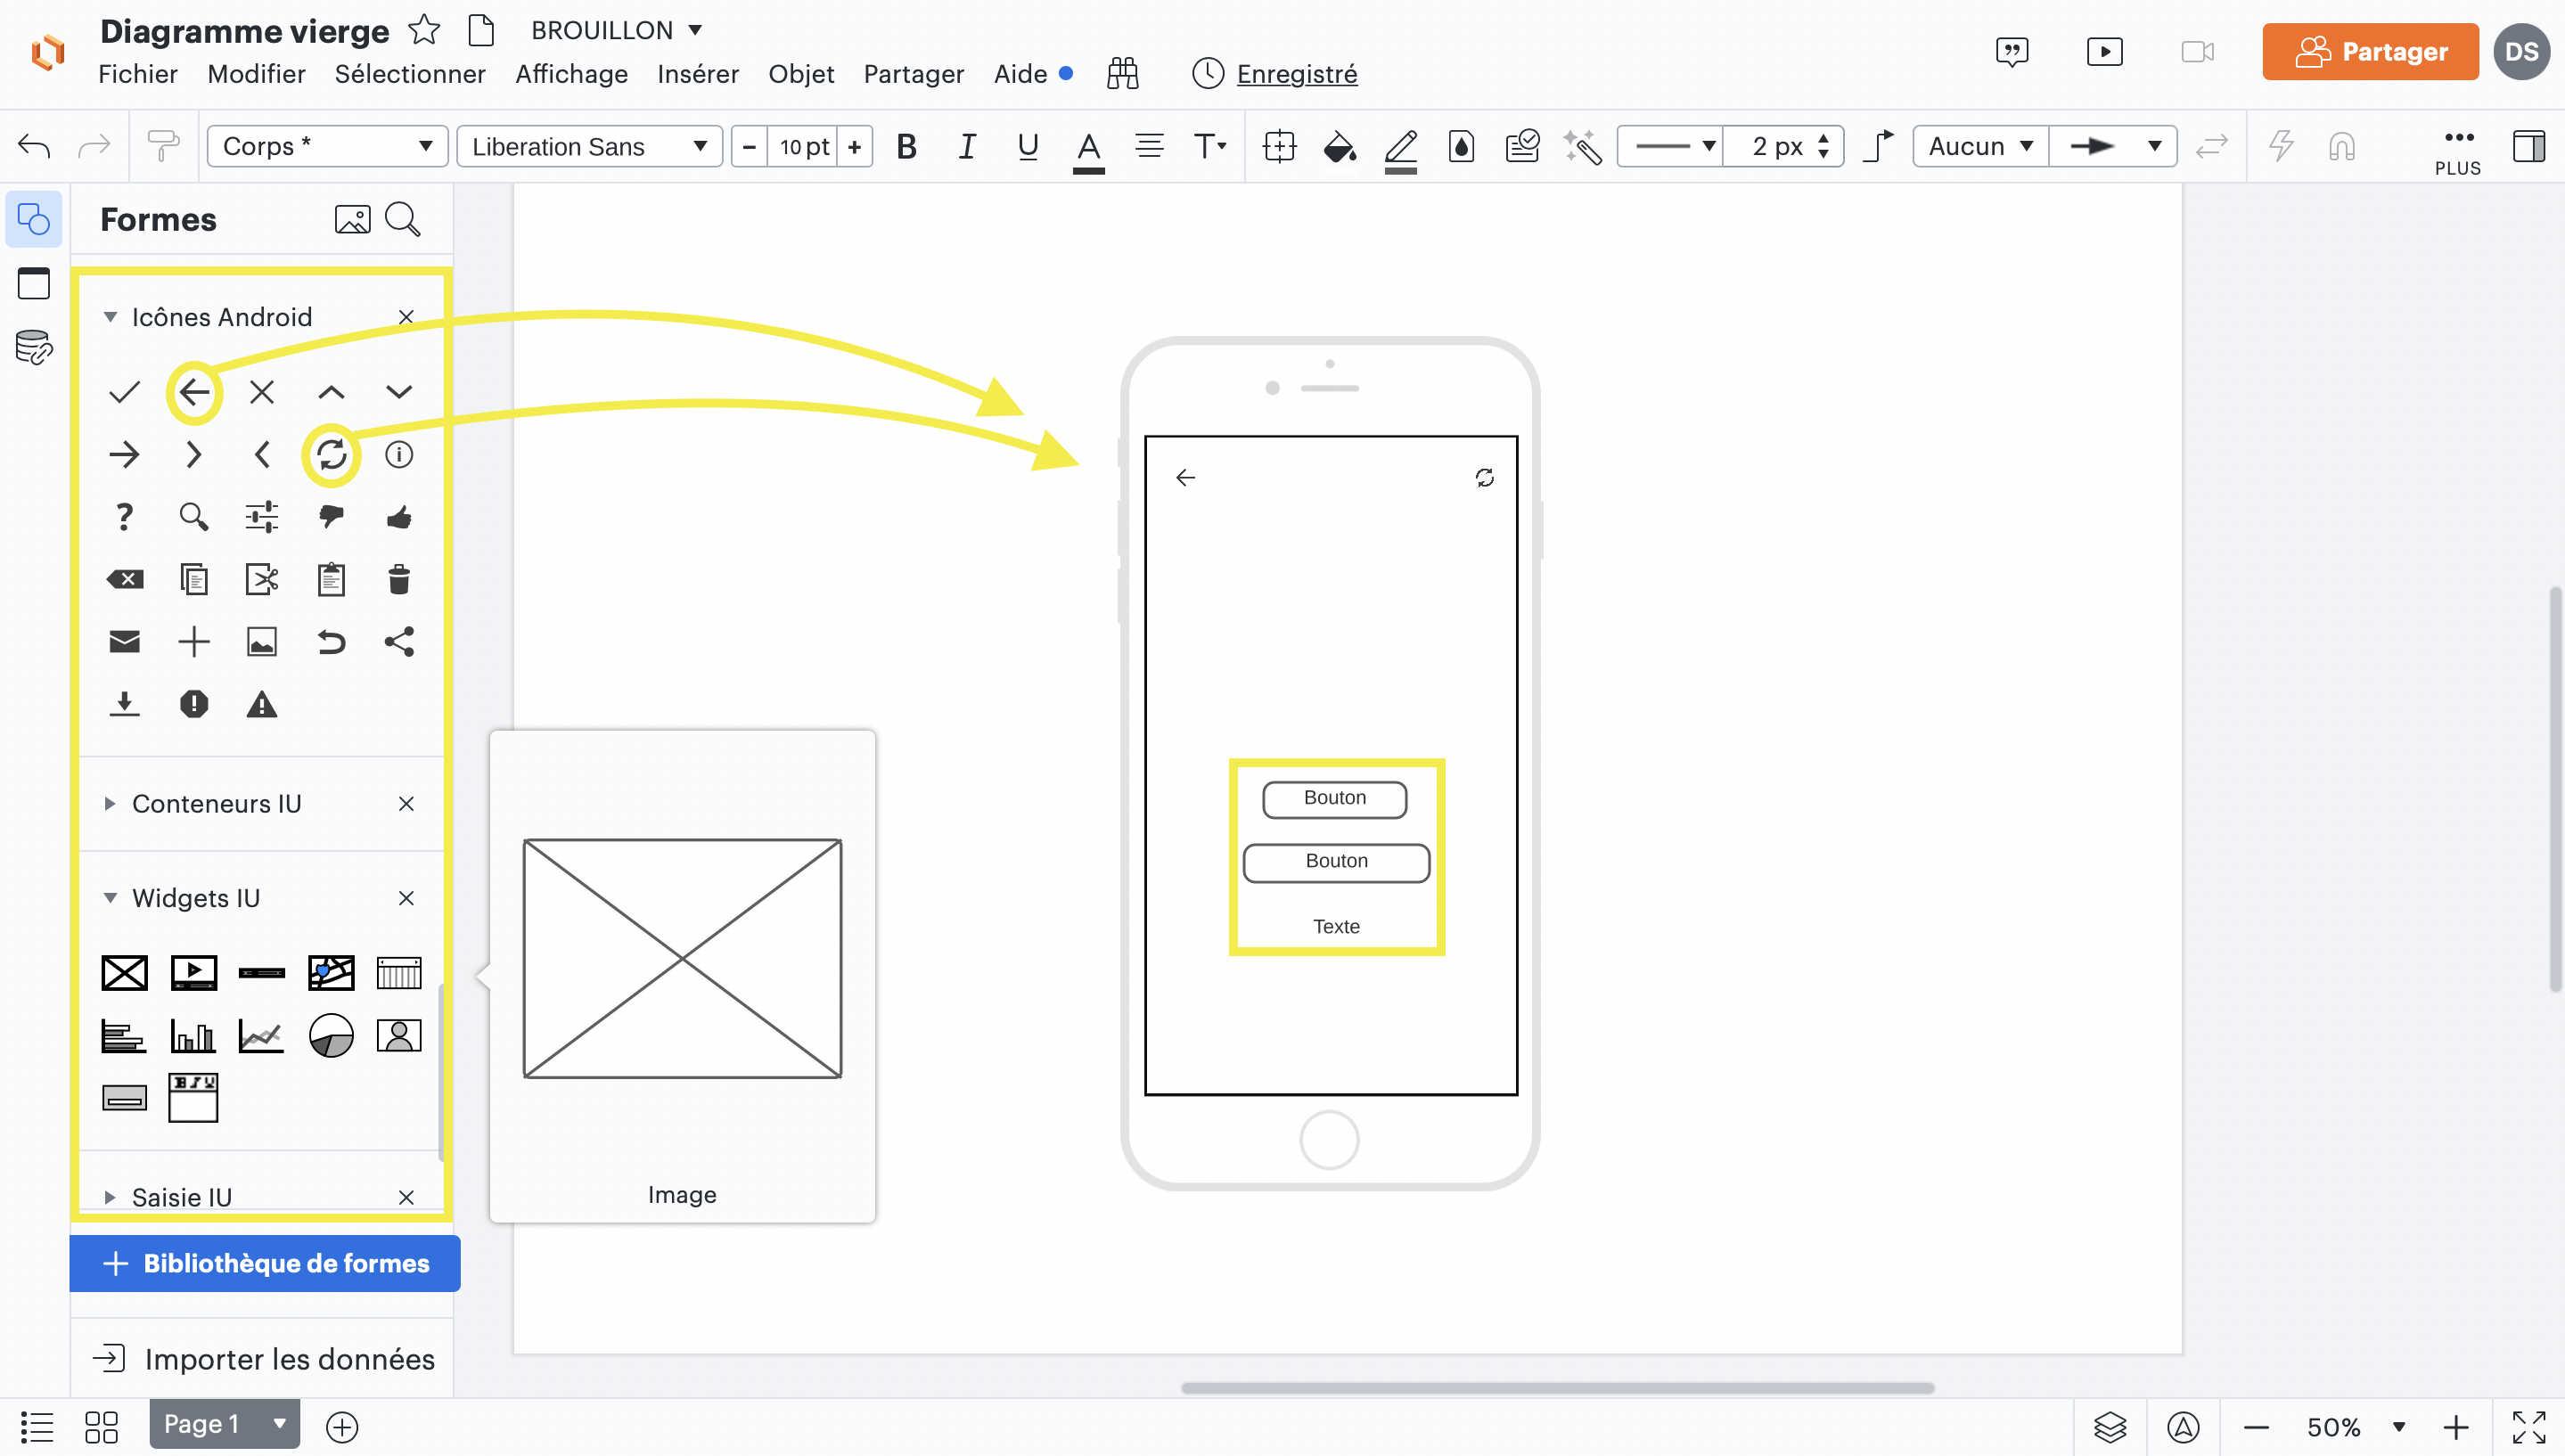Toggle underline text formatting
The height and width of the screenshot is (1456, 2565).
(x=1027, y=147)
